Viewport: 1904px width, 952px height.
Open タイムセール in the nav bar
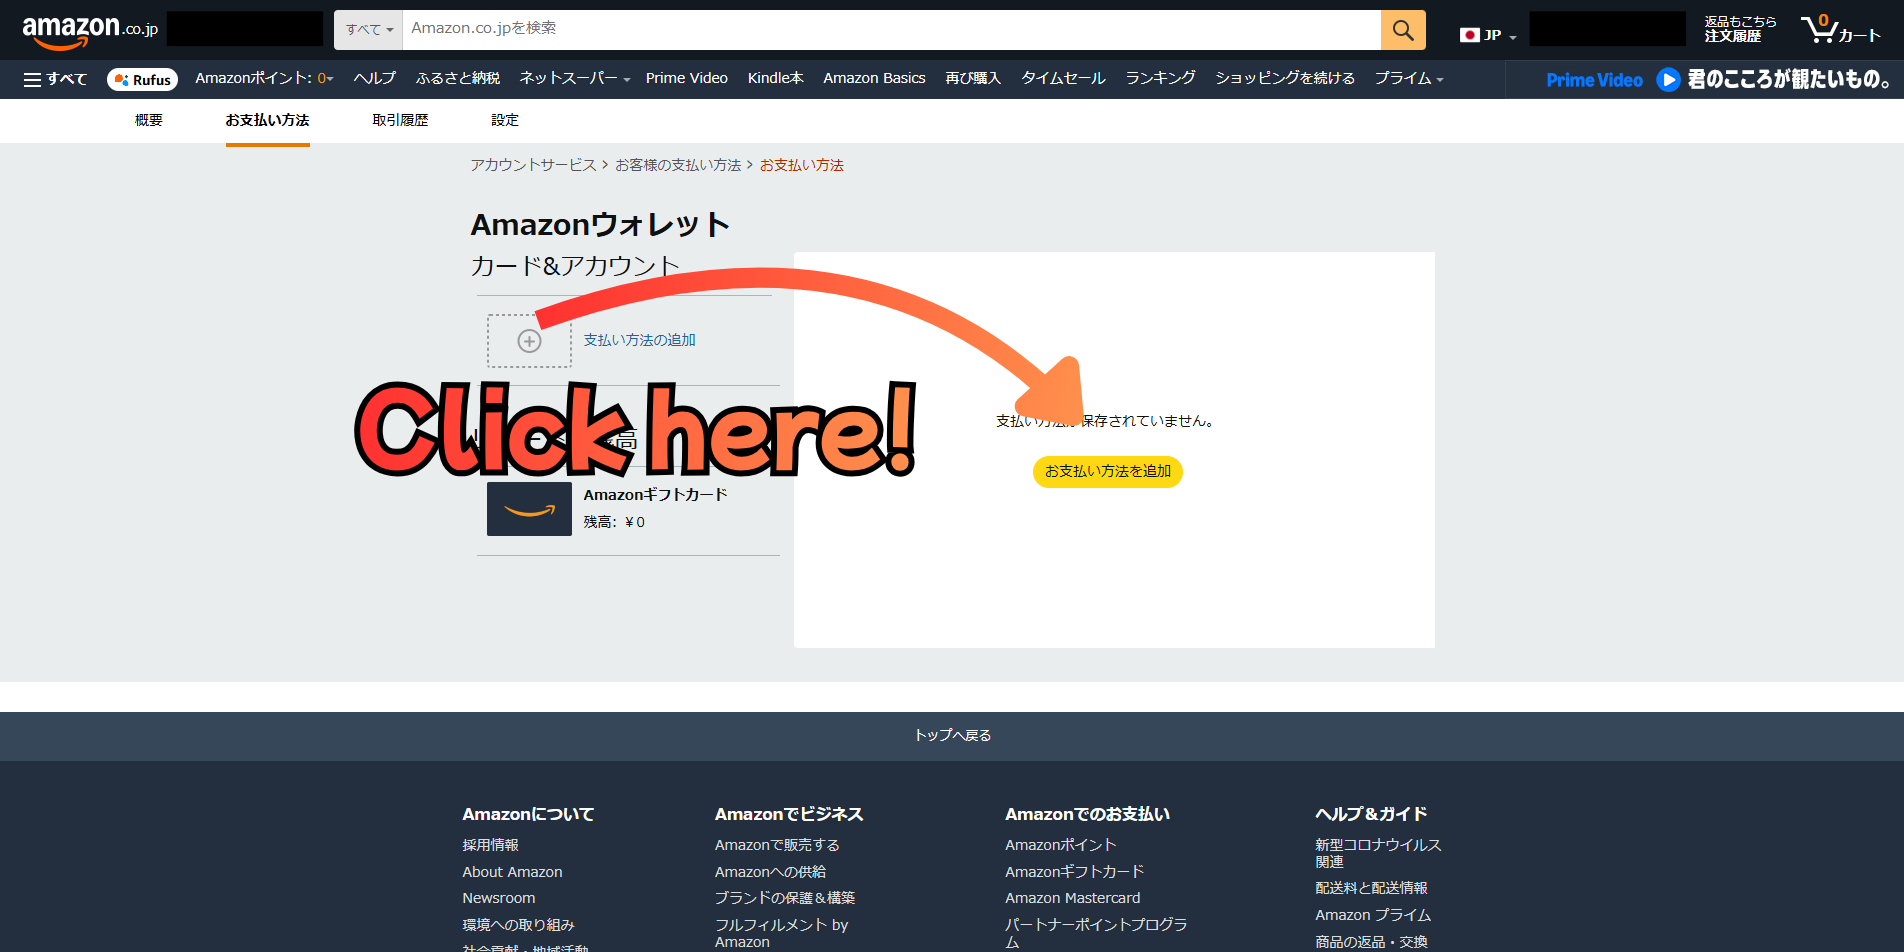click(1063, 78)
